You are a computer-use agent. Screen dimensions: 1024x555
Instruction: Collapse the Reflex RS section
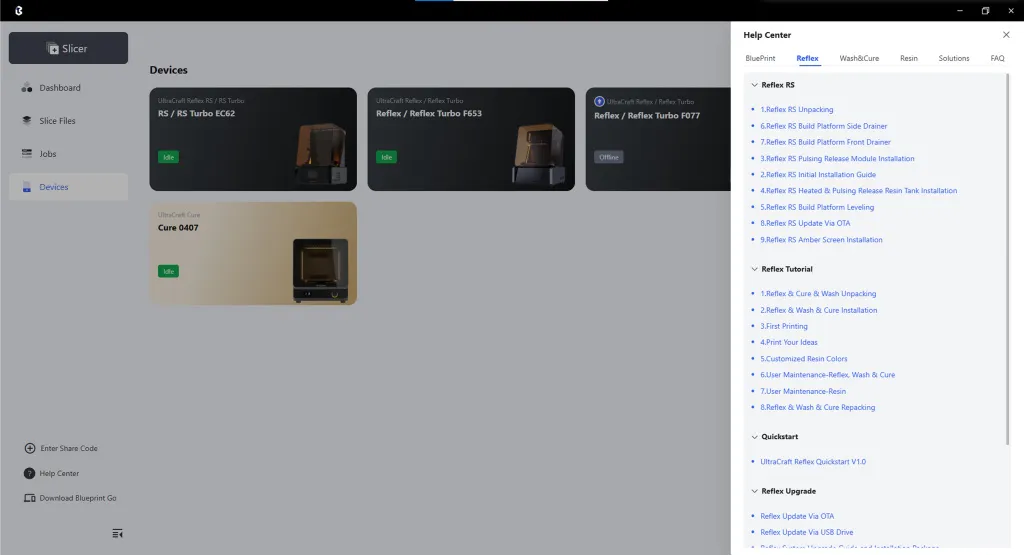[754, 86]
